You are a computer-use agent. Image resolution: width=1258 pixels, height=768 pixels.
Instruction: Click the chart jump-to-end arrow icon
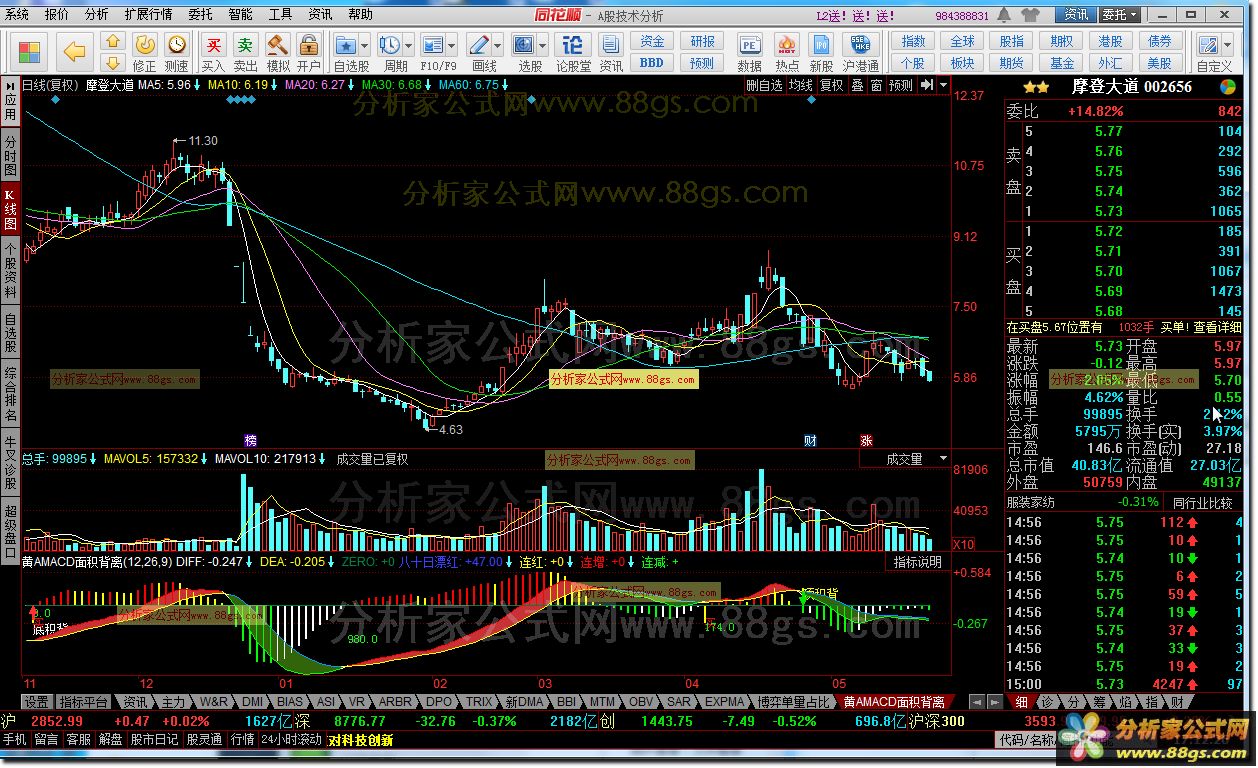pyautogui.click(x=926, y=85)
